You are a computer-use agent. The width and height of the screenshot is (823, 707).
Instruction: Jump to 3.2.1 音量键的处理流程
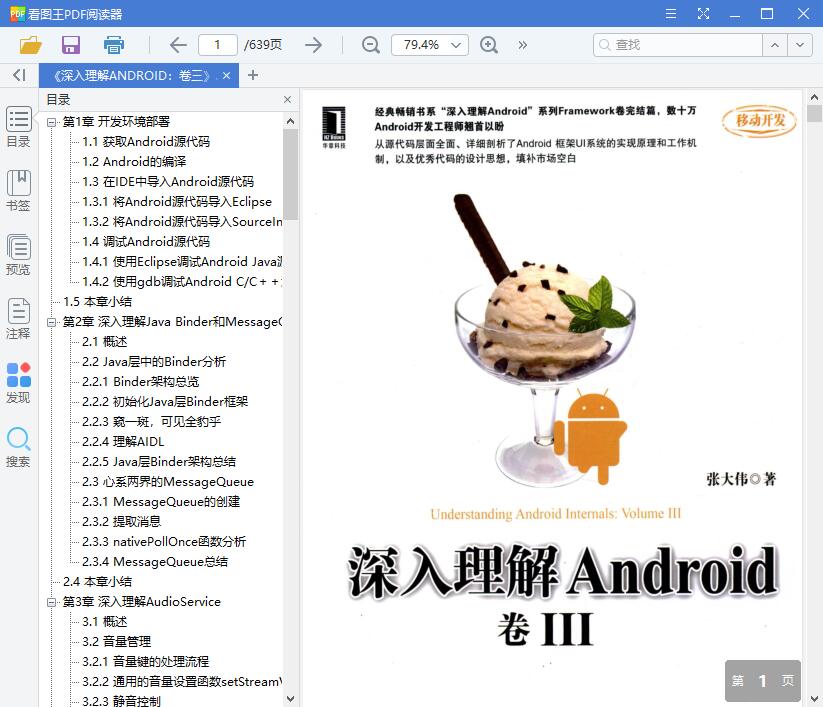[145, 661]
